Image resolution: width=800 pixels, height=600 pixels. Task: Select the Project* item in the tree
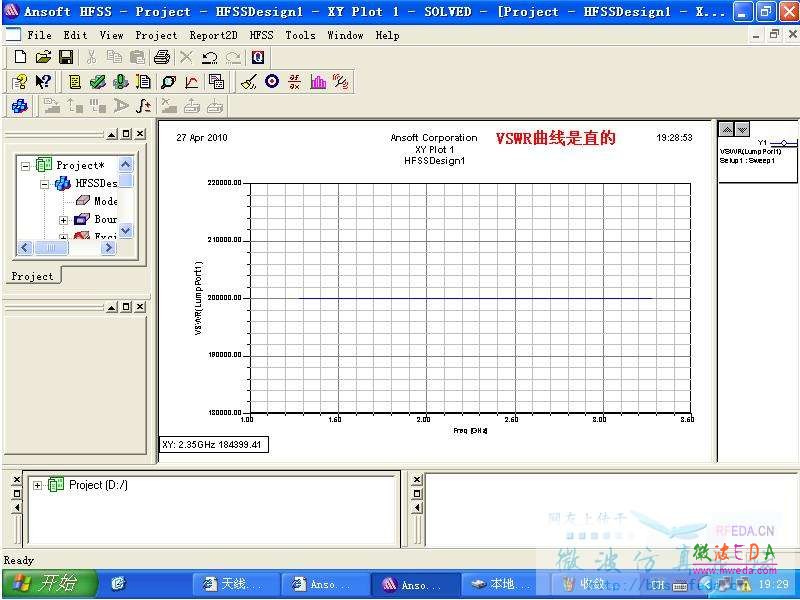point(80,165)
